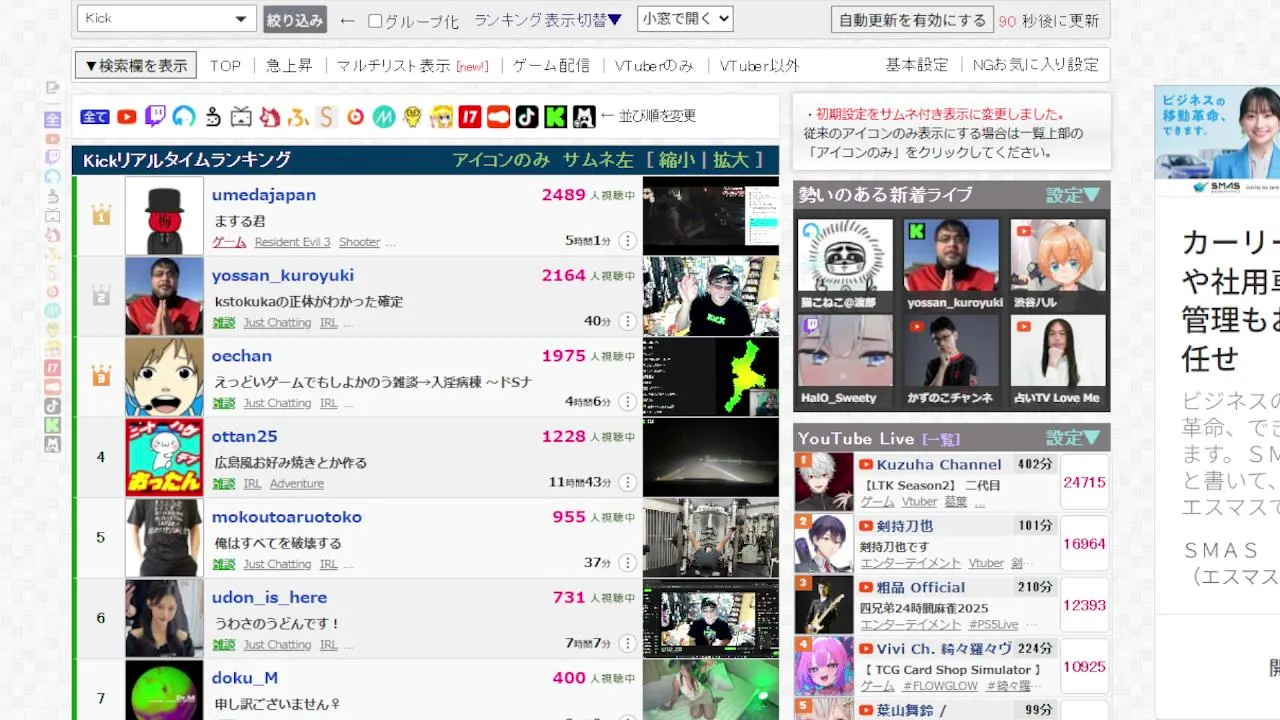Image resolution: width=1280 pixels, height=720 pixels.
Task: Select the 全て all-platforms filter icon
Action: pos(95,117)
